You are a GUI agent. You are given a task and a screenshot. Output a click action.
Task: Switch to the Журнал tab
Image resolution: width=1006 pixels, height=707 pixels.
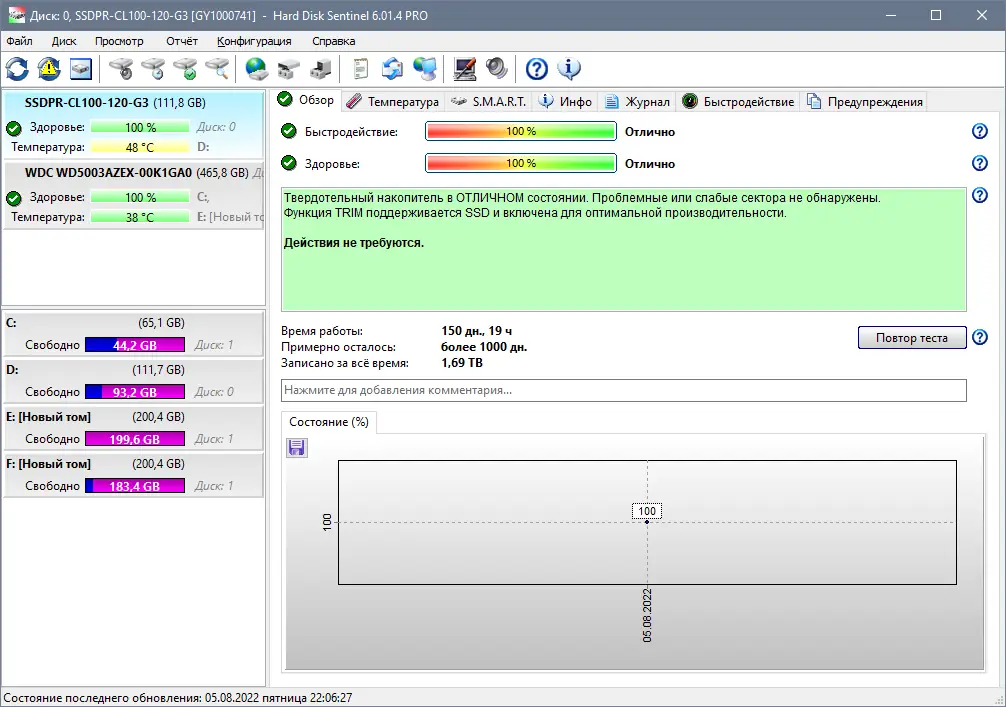638,101
